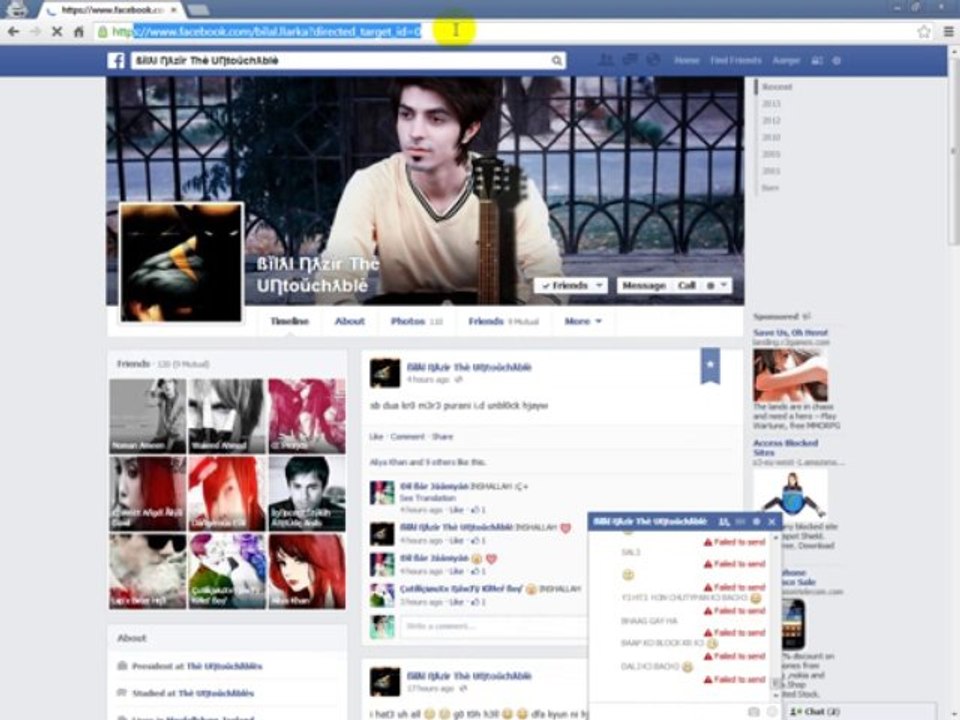Open the profile picture thumbnail
This screenshot has width=960, height=720.
tap(181, 263)
